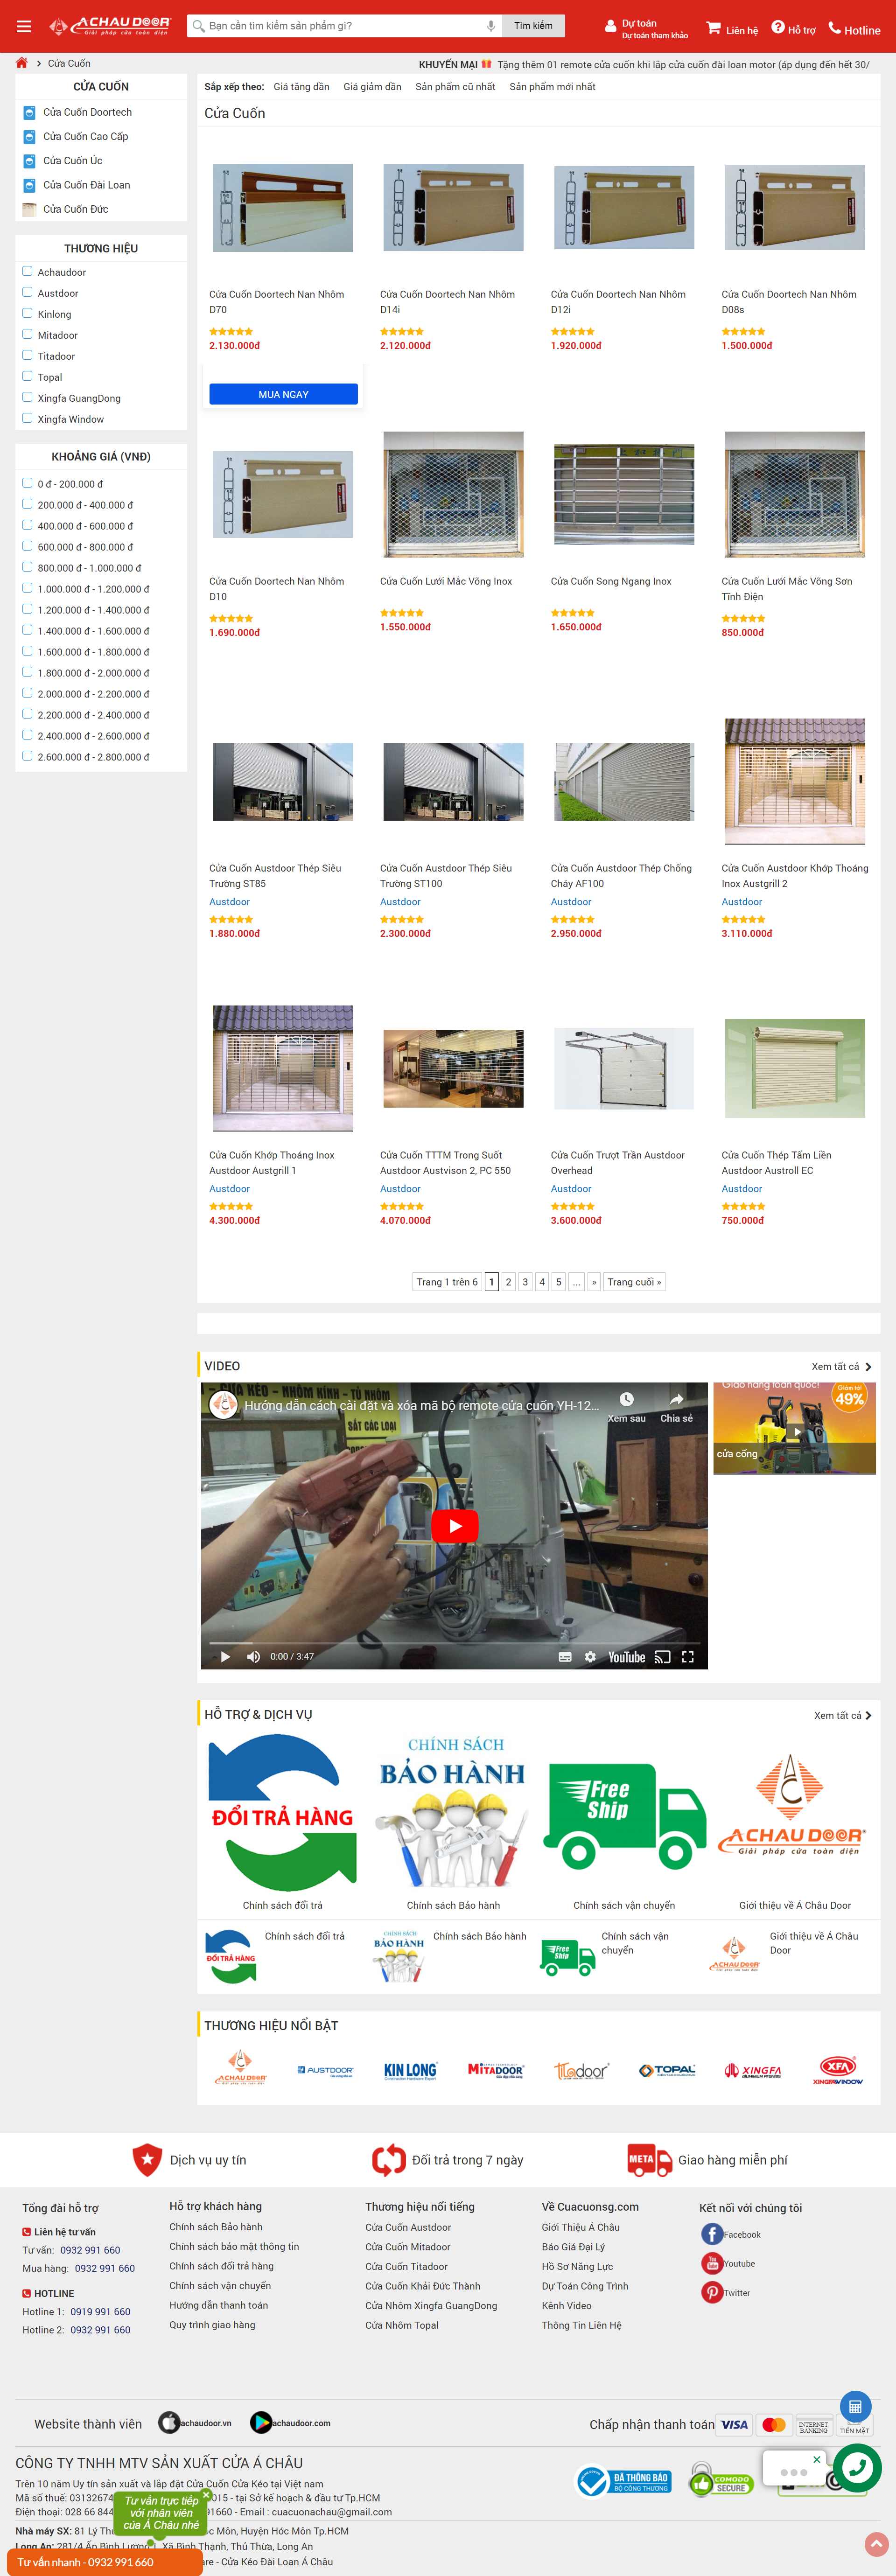Open Chính sách Bảo hành footer link
Image resolution: width=896 pixels, height=2576 pixels.
216,2227
